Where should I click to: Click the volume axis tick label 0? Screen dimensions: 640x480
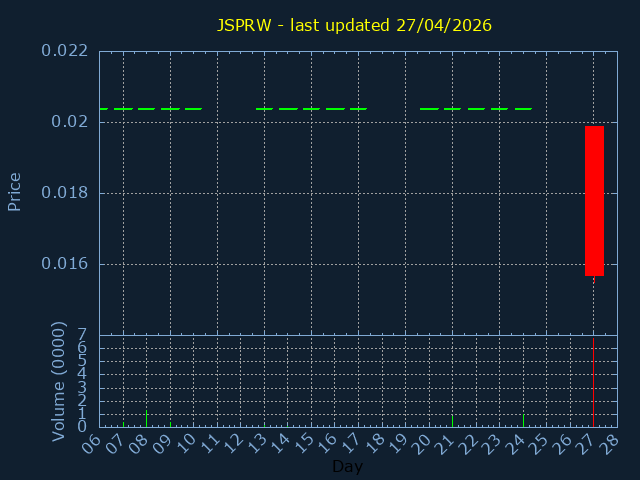coord(83,427)
